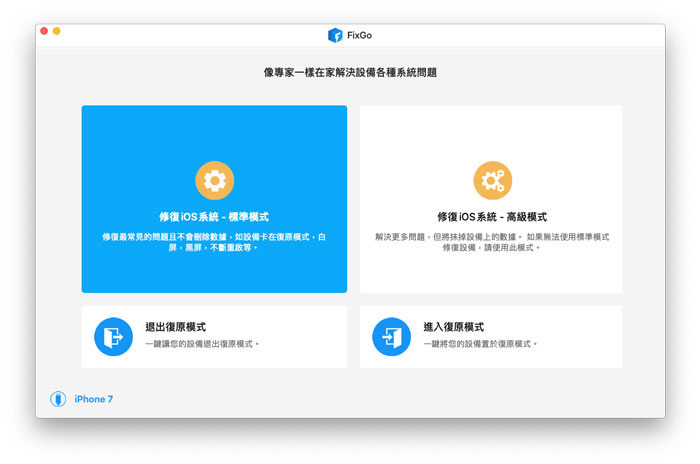This screenshot has width=700, height=464.
Task: Click the blue Enter Recovery Mode door icon
Action: (x=391, y=336)
